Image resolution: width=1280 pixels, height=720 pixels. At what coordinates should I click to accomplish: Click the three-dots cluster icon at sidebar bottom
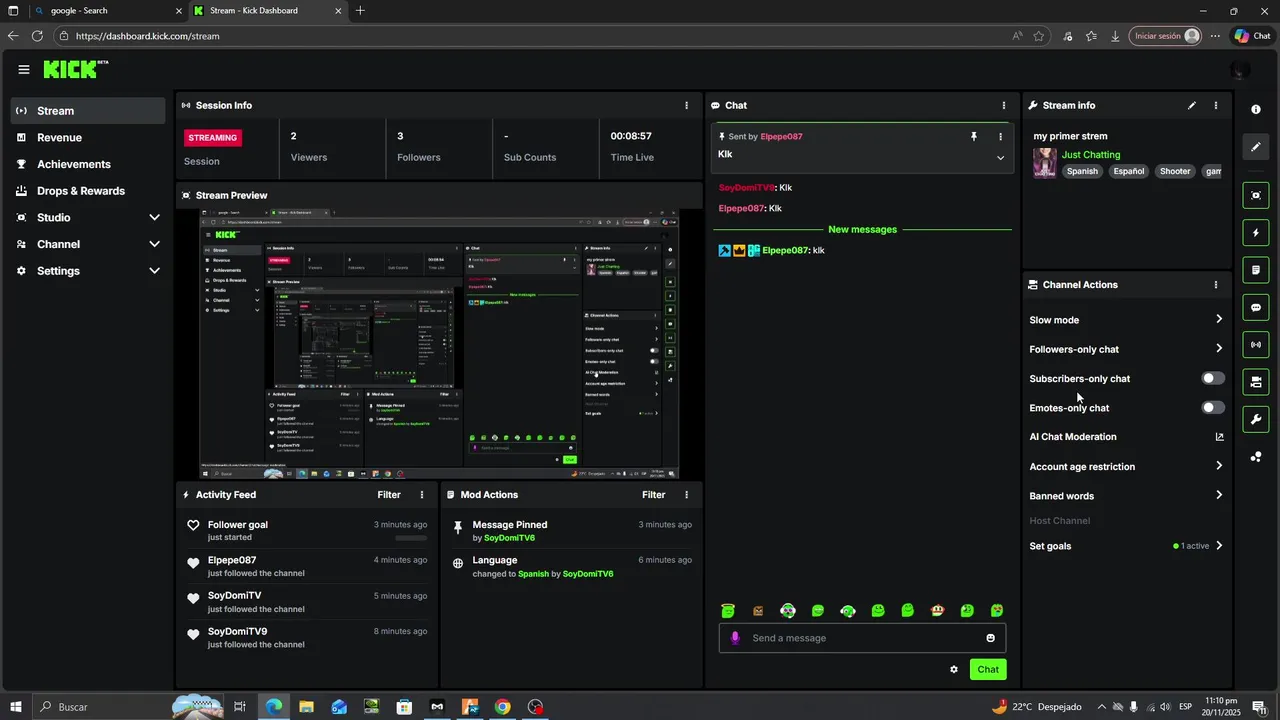click(x=1256, y=457)
